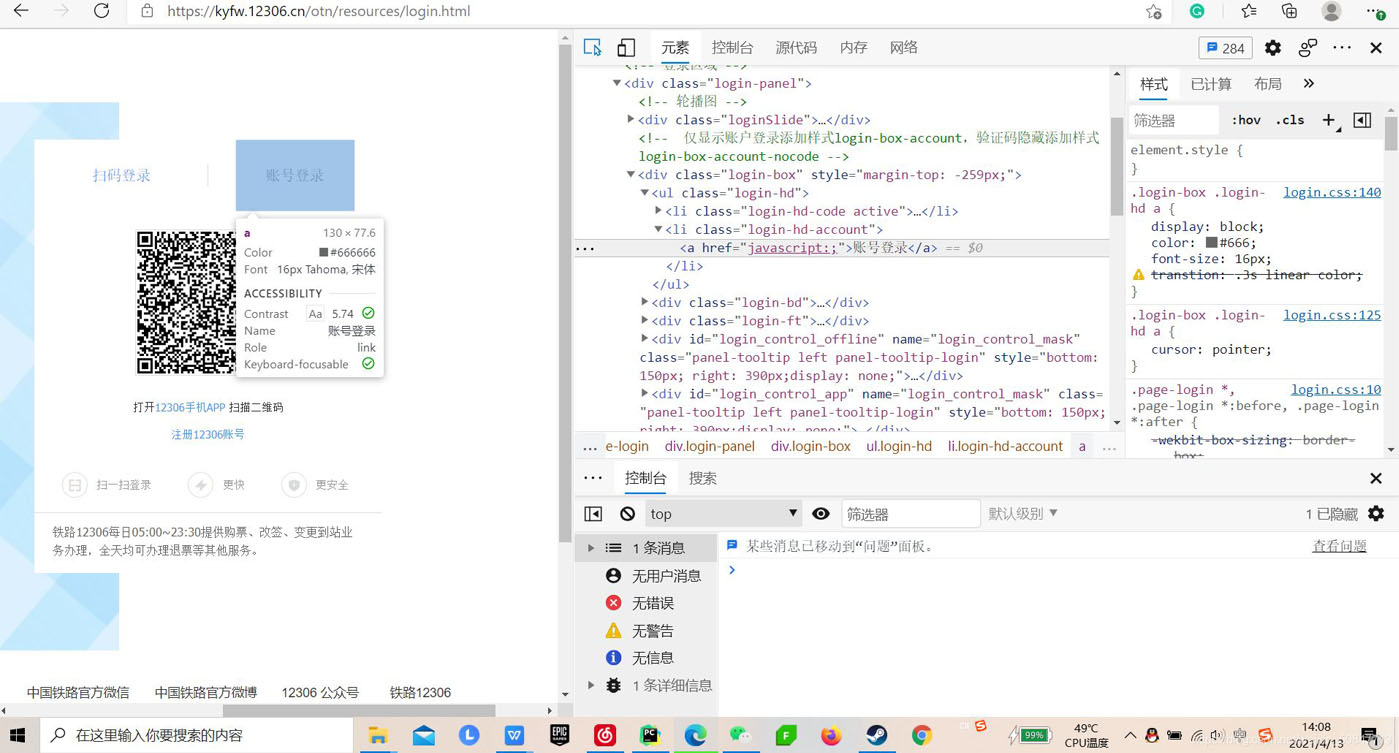Screen dimensions: 1399x753
Task: Open the 注册12306账号 registration link
Action: (x=207, y=434)
